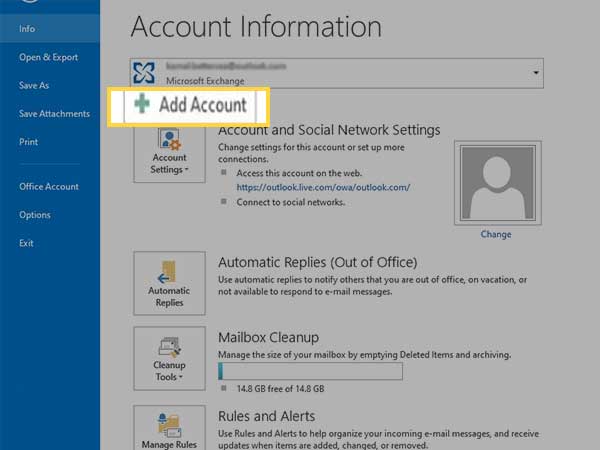This screenshot has height=450, width=600.
Task: Exit Outlook from the sidebar
Action: (x=26, y=243)
